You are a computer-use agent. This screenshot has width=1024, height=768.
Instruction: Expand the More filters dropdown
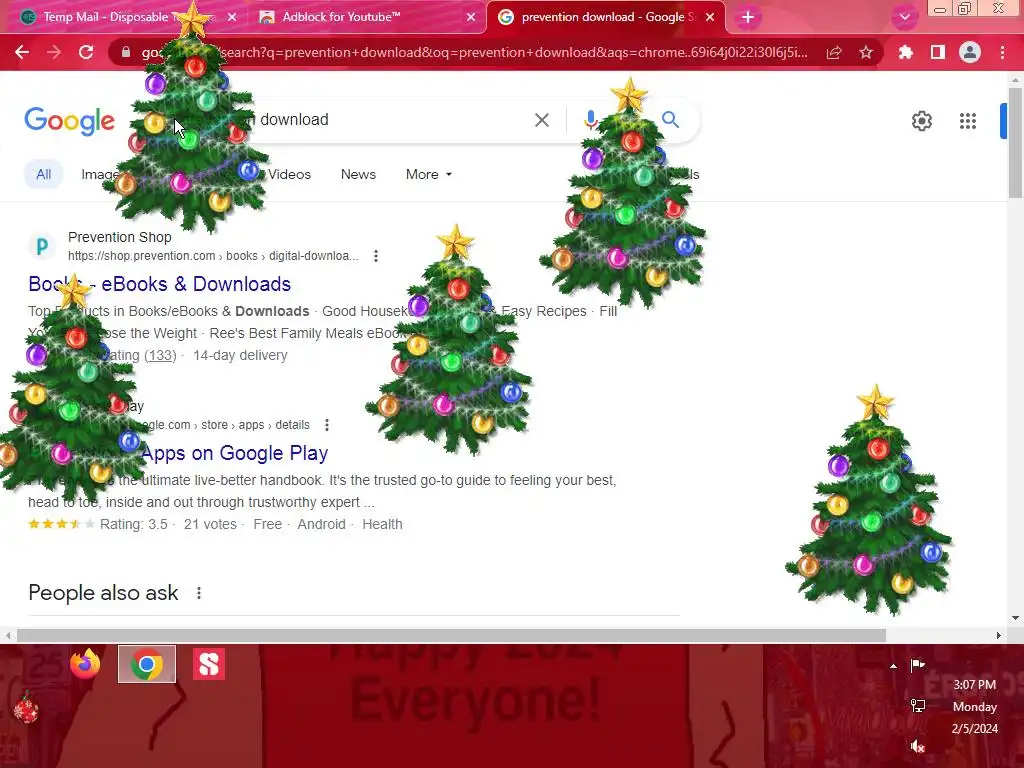(x=428, y=174)
